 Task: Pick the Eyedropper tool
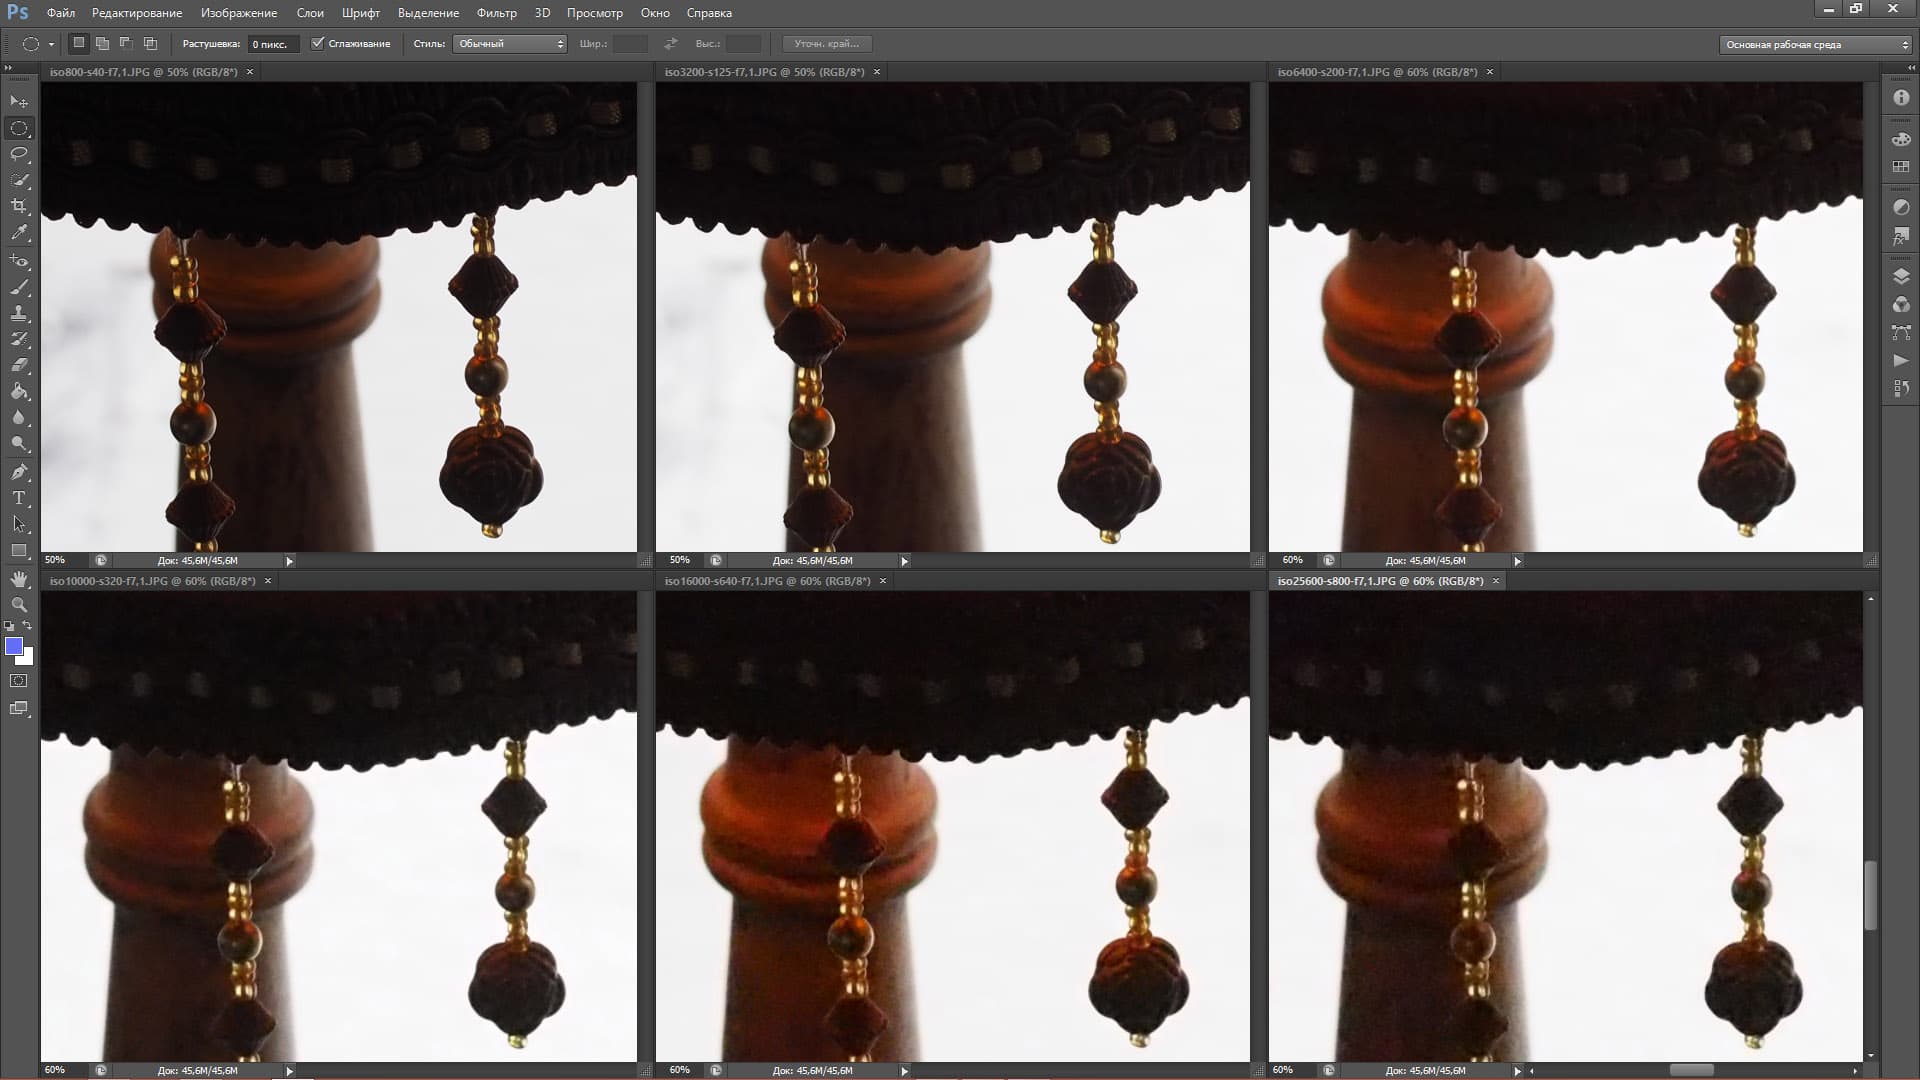(x=19, y=232)
